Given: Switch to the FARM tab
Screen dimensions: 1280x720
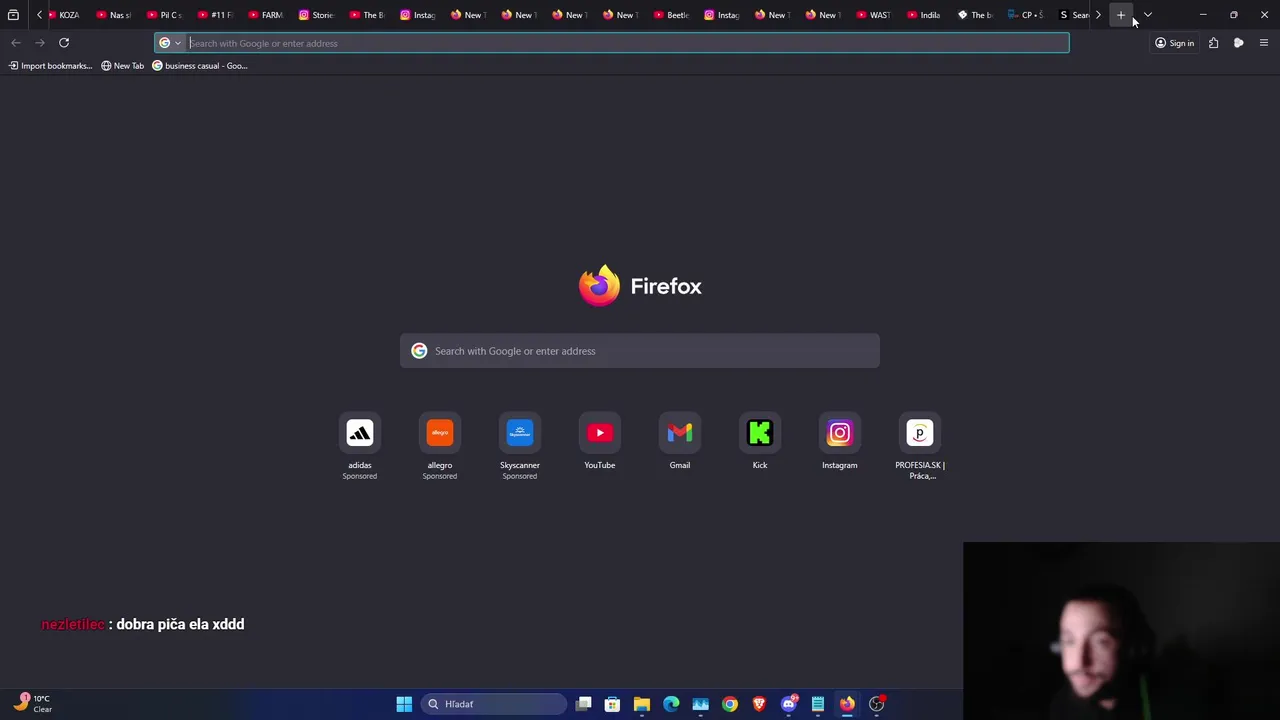Looking at the screenshot, I should [x=268, y=15].
